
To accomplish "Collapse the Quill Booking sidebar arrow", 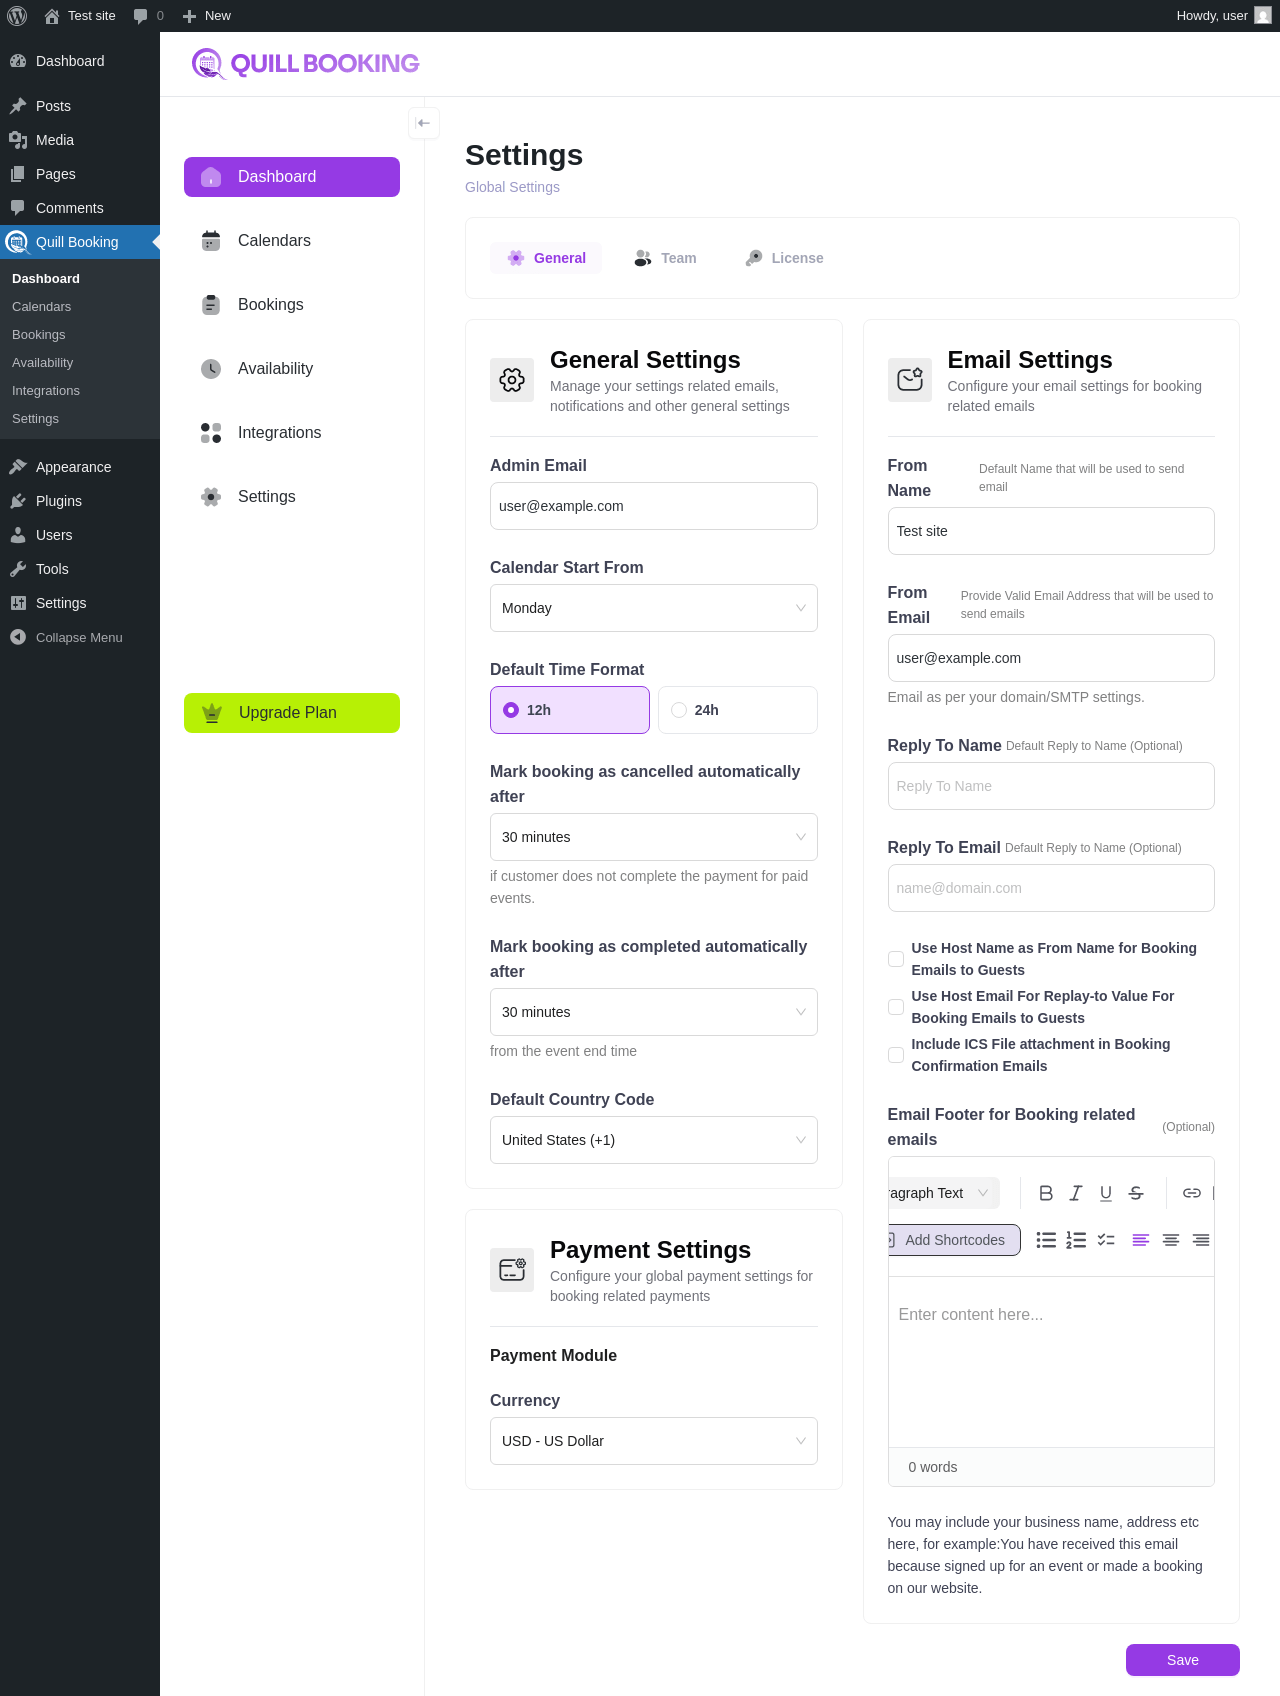I will [424, 123].
